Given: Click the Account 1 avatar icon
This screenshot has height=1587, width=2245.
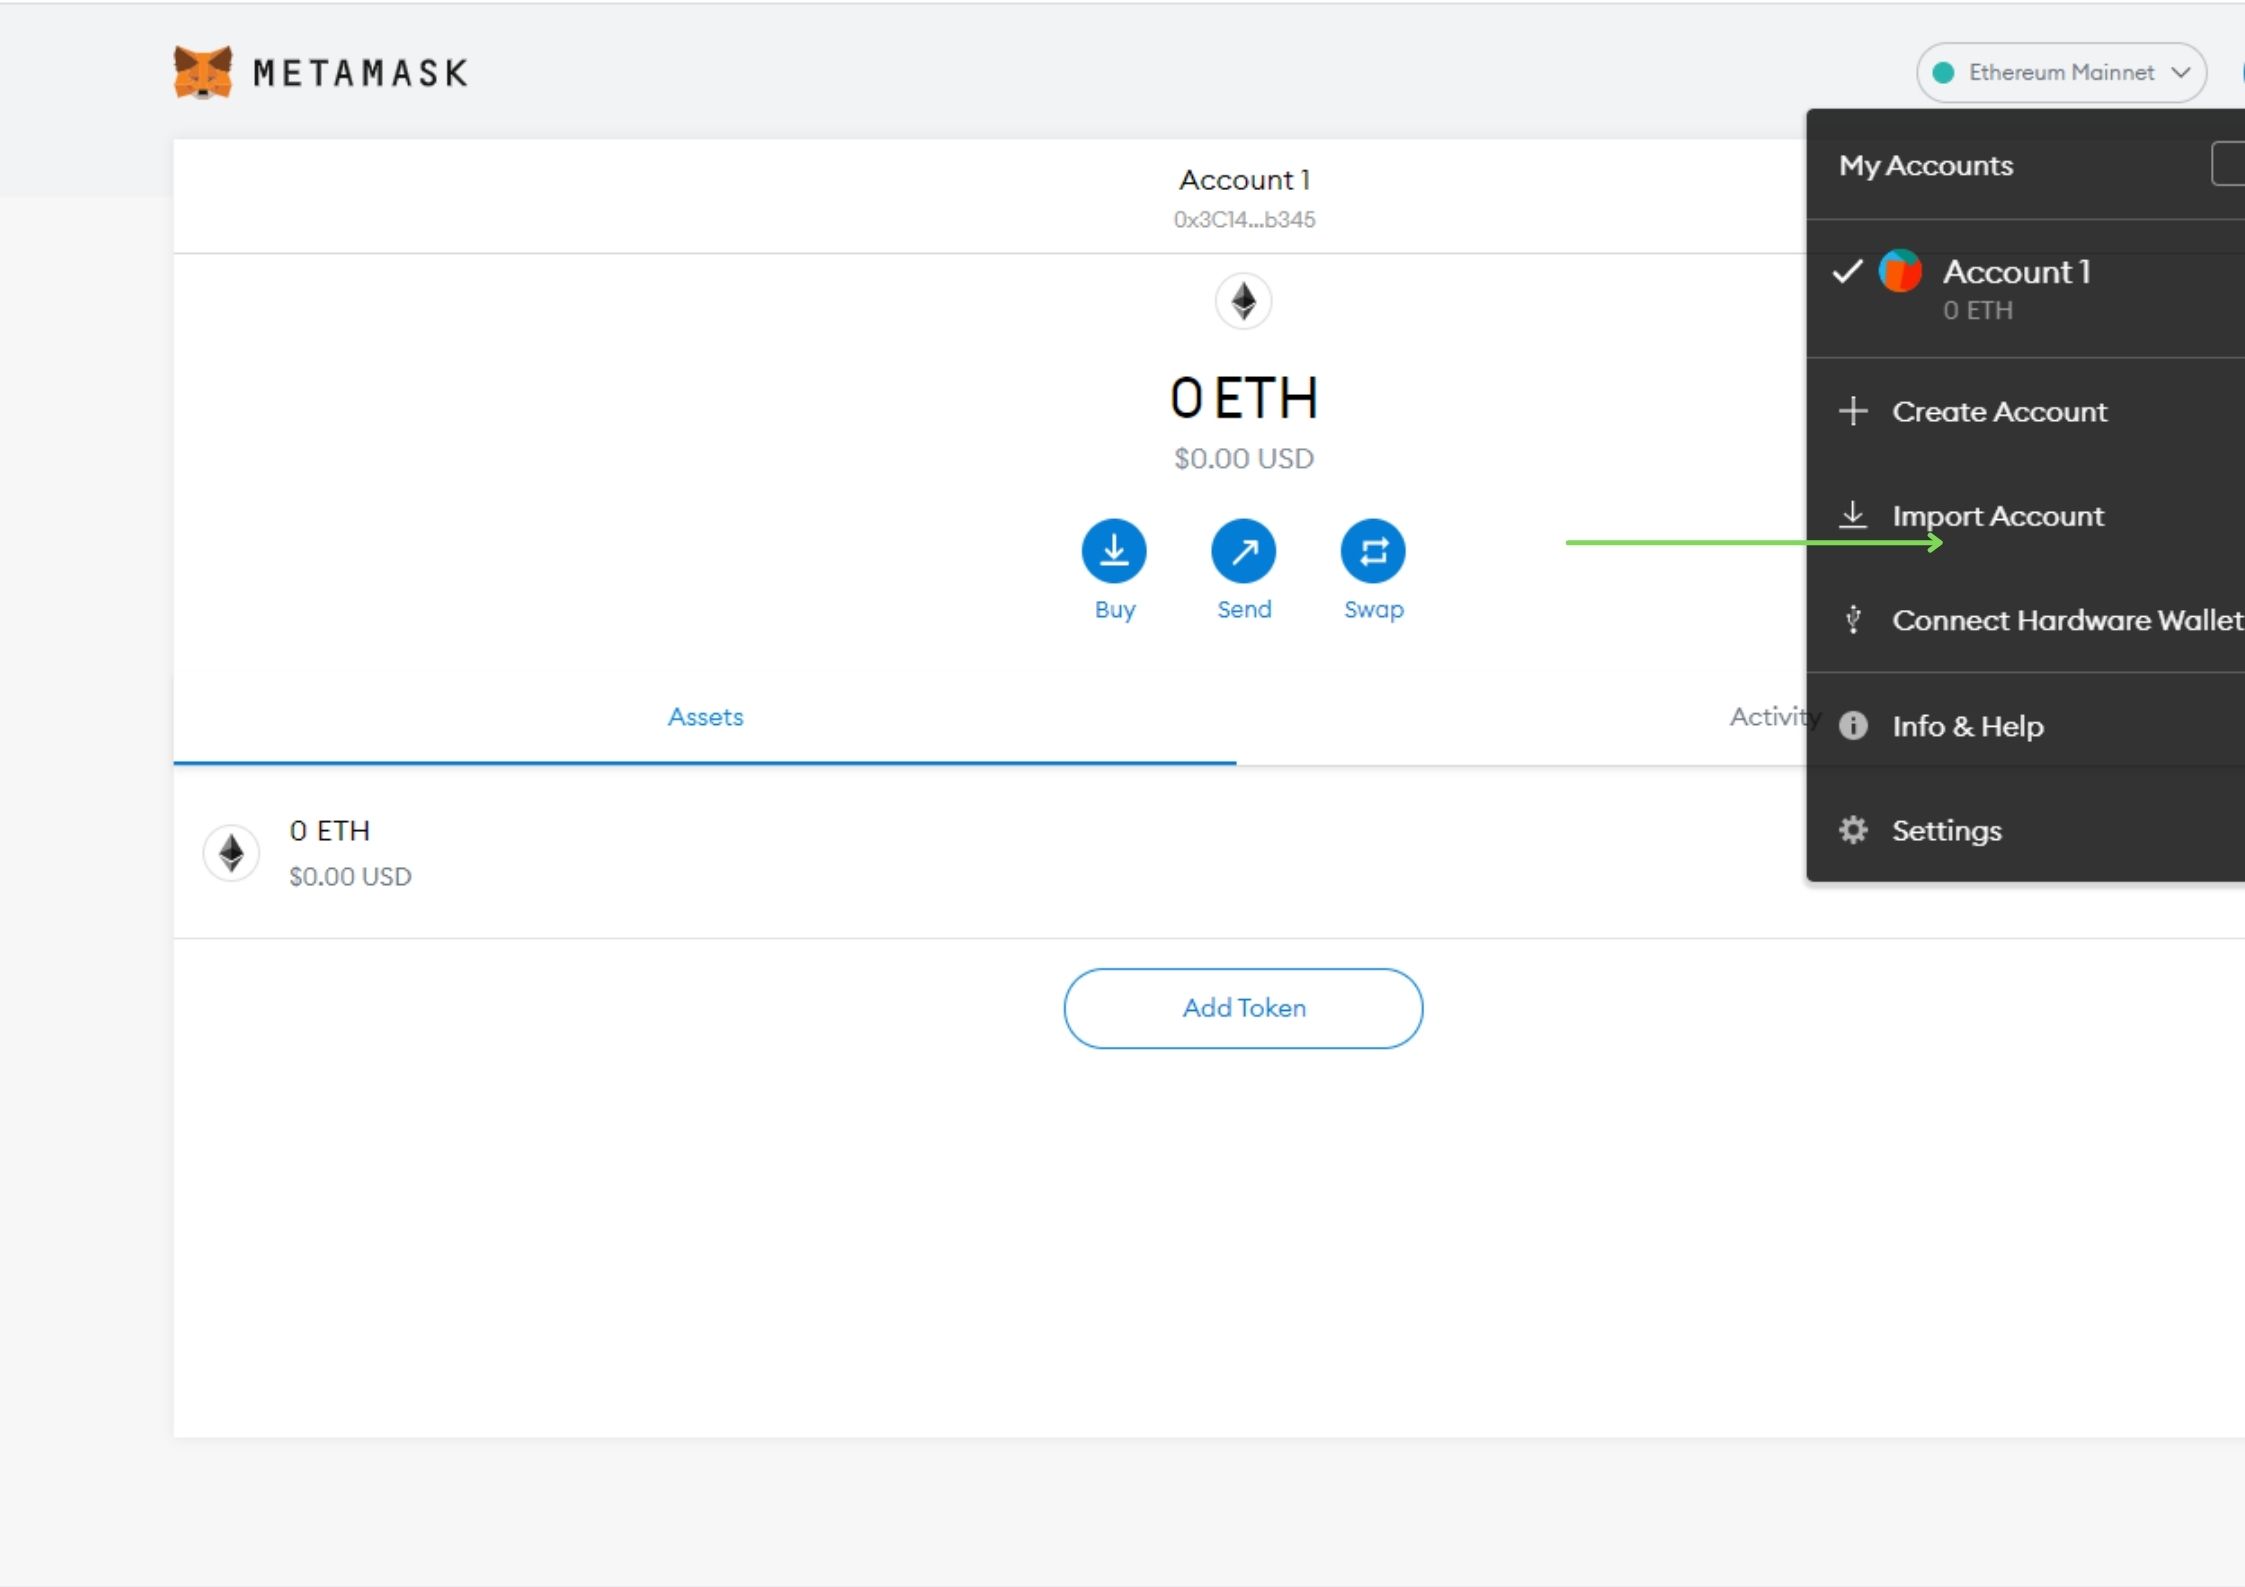Looking at the screenshot, I should coord(1900,271).
